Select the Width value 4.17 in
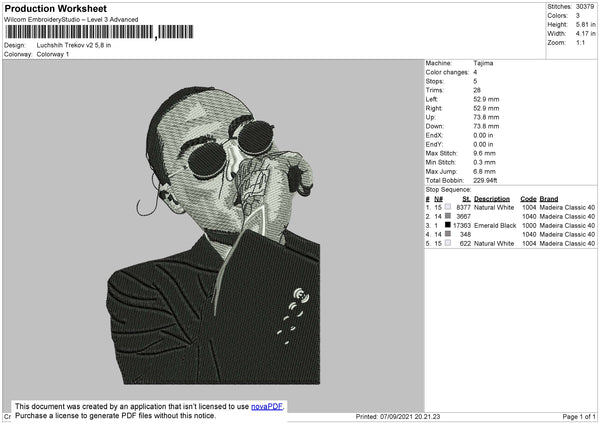Screen dimensions: 600x424 [586, 34]
